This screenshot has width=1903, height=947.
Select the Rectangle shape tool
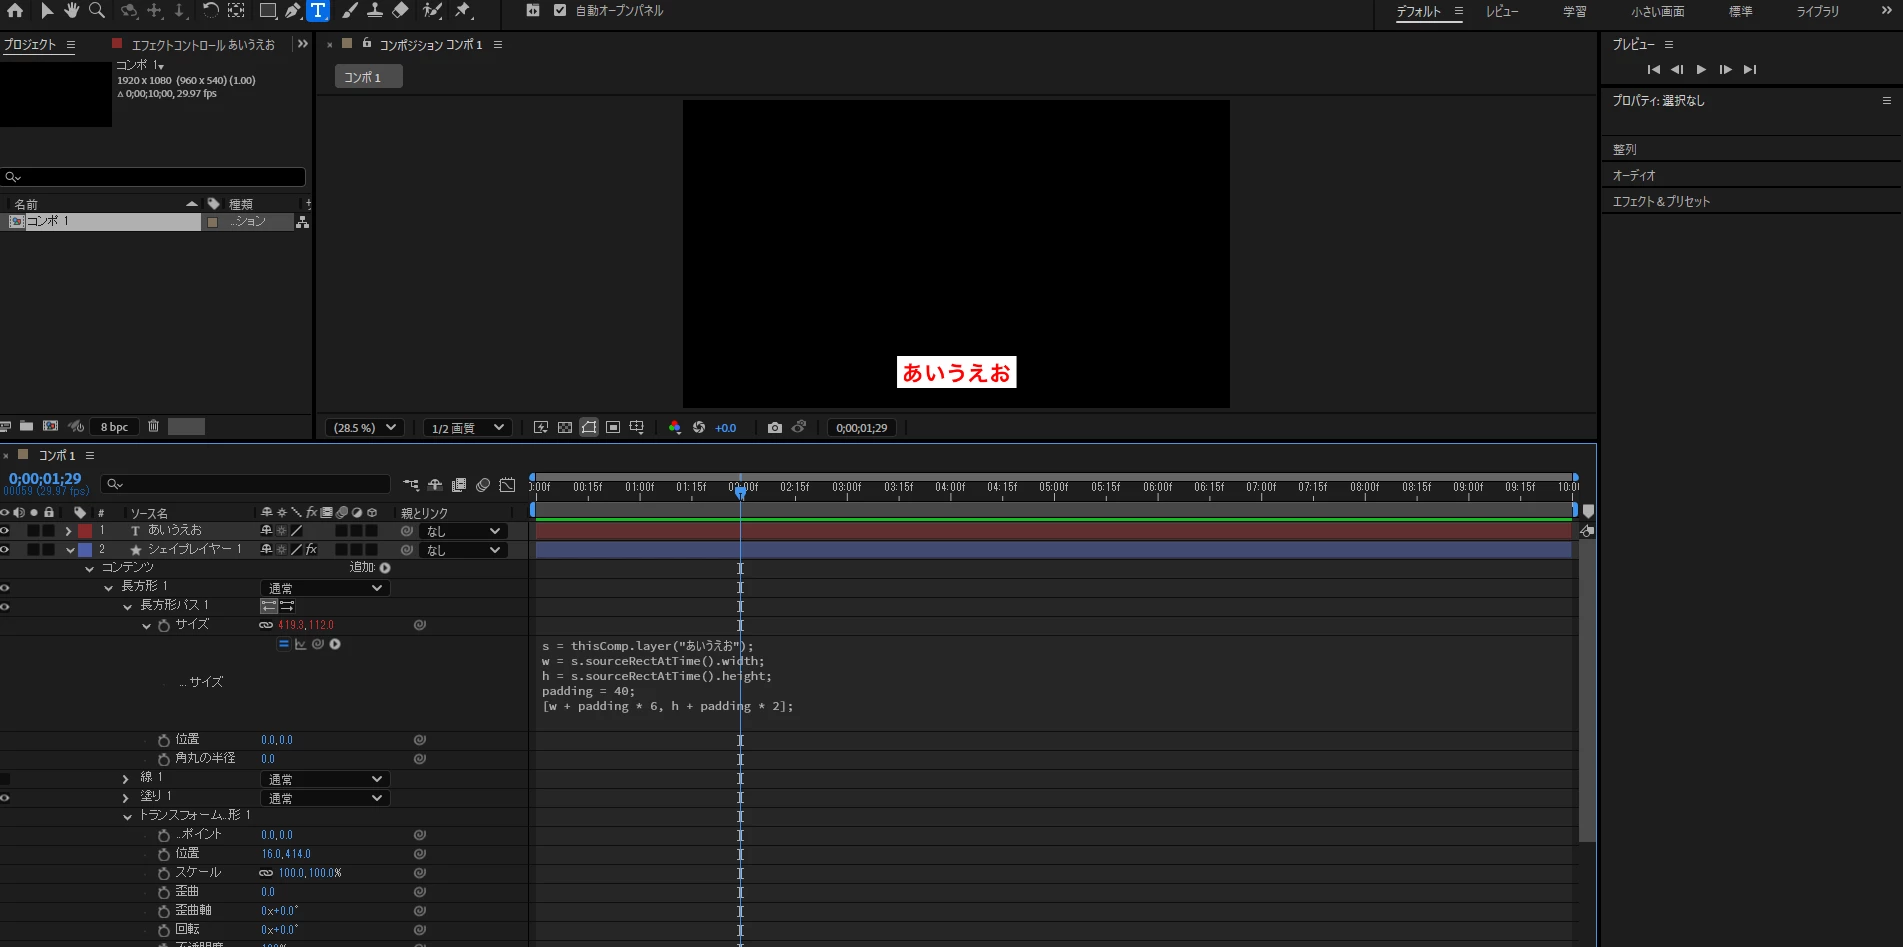click(x=268, y=10)
